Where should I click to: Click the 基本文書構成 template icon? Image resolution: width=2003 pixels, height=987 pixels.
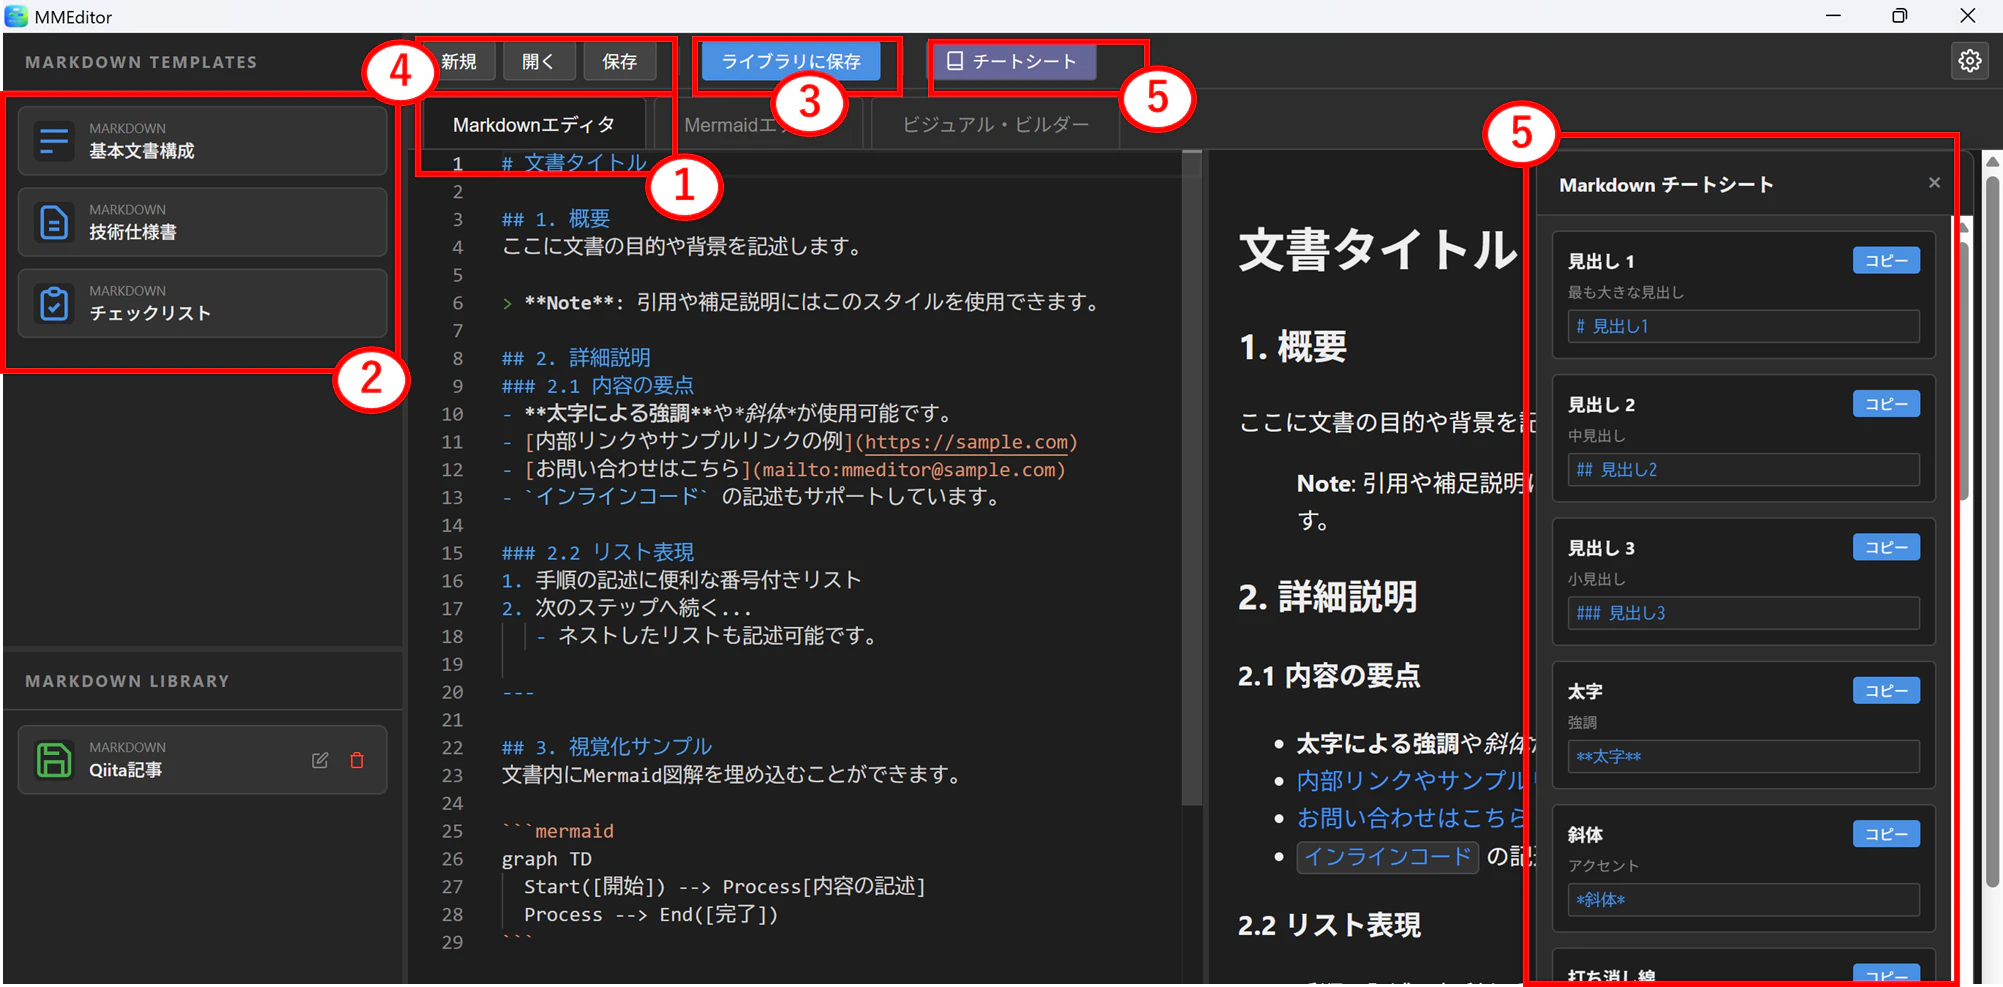tap(54, 141)
